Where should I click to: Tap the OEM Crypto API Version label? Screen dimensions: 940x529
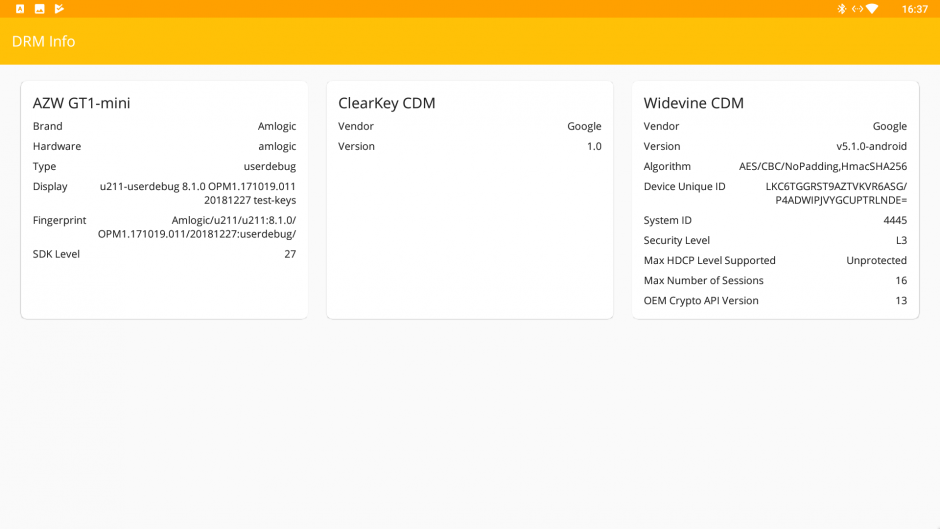(x=701, y=300)
